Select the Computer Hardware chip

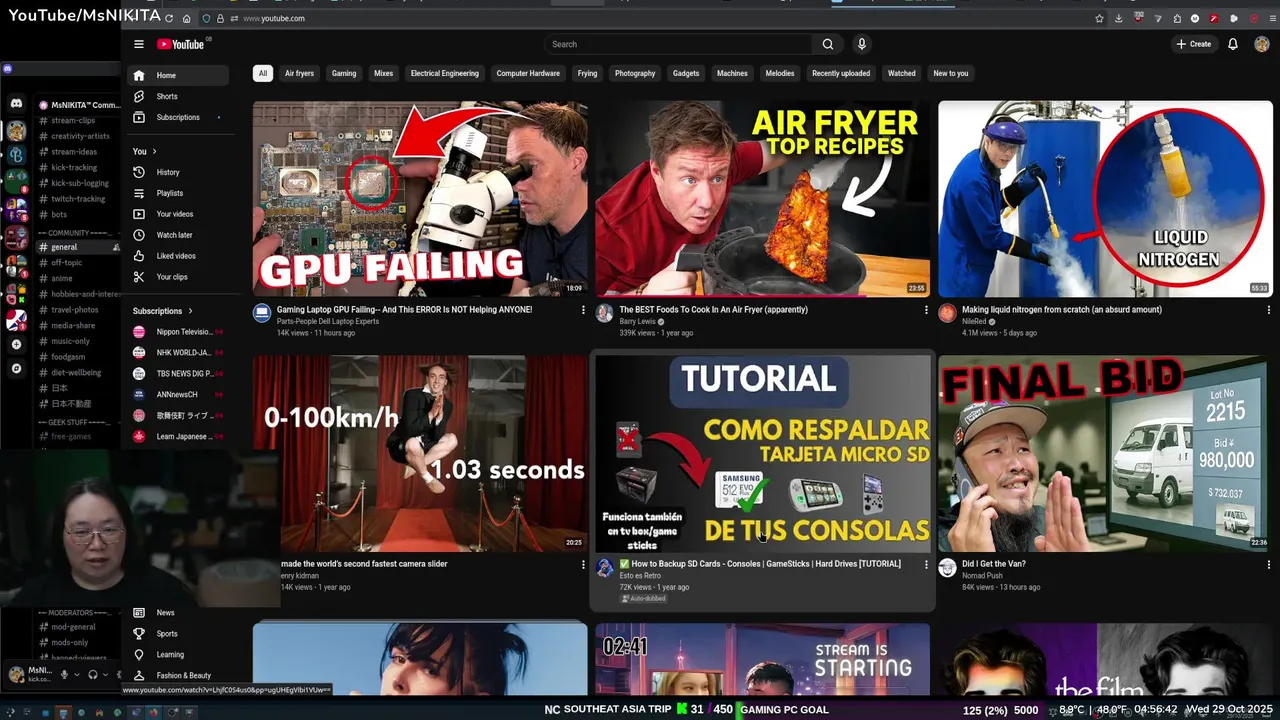pyautogui.click(x=528, y=73)
